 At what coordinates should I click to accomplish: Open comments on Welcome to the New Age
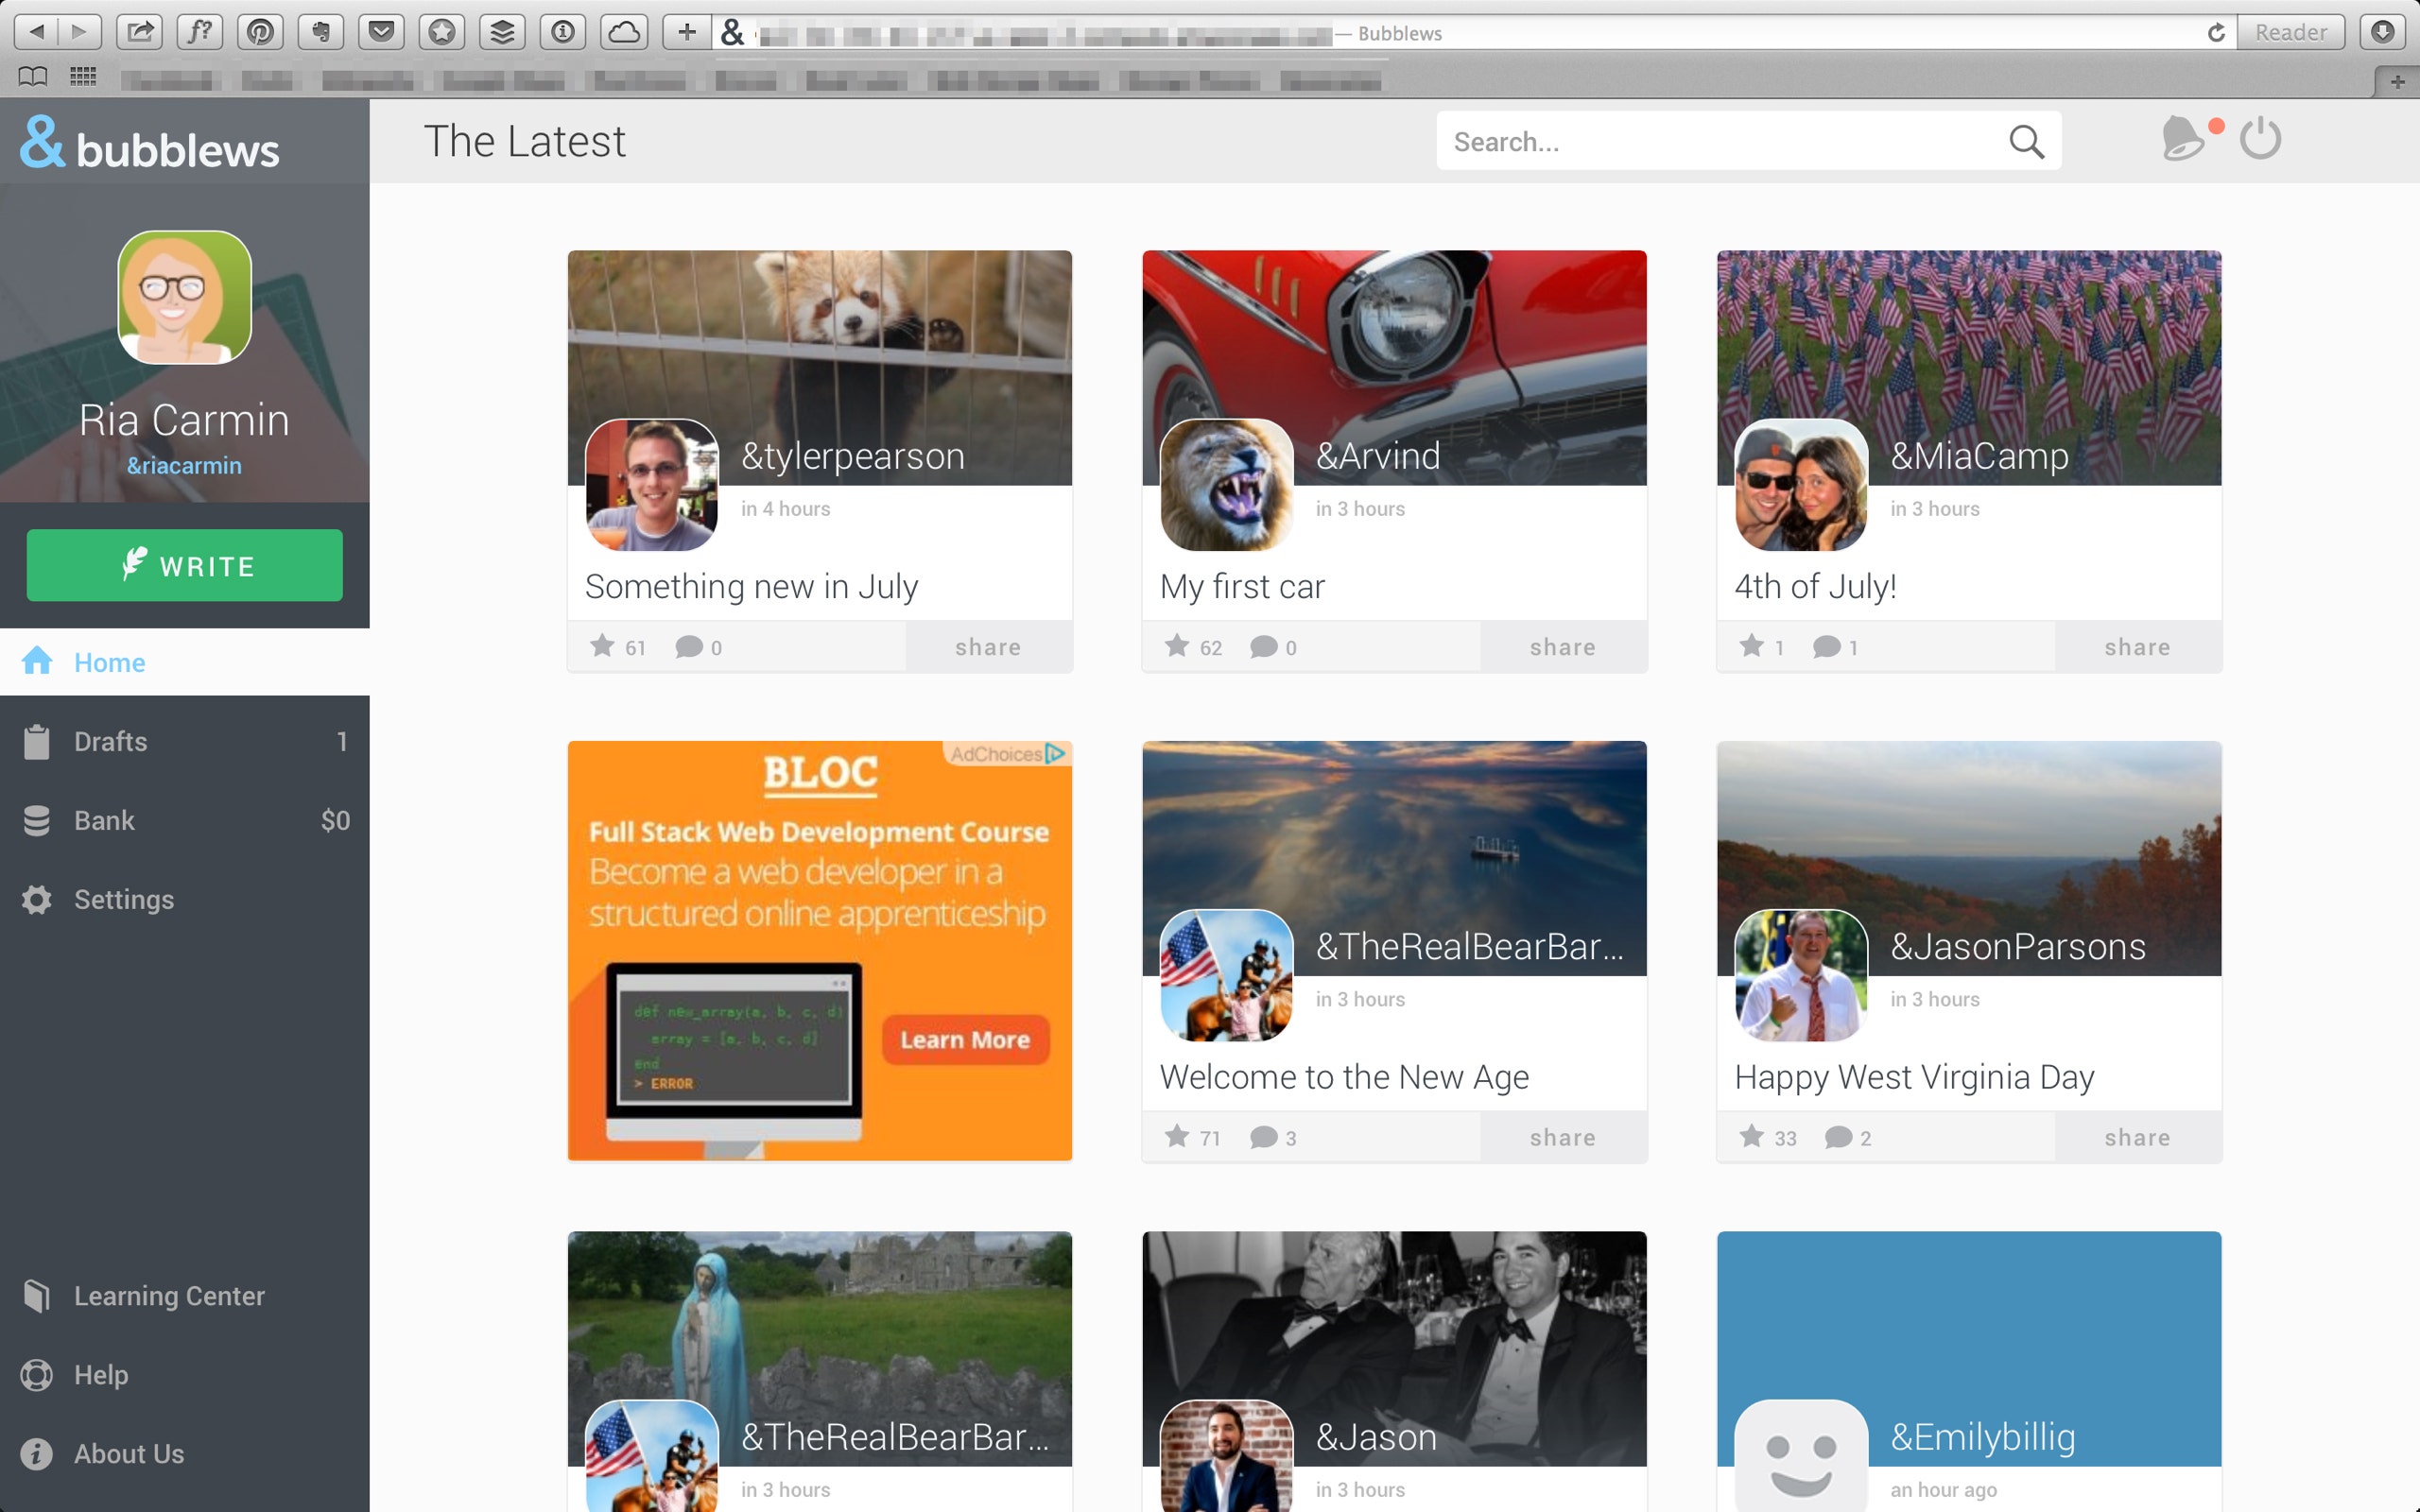1264,1138
